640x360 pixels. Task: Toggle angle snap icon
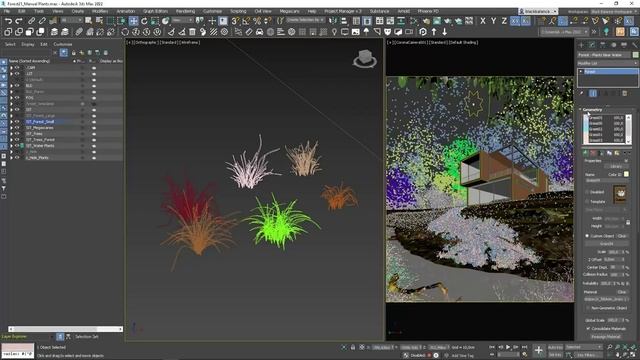click(246, 21)
